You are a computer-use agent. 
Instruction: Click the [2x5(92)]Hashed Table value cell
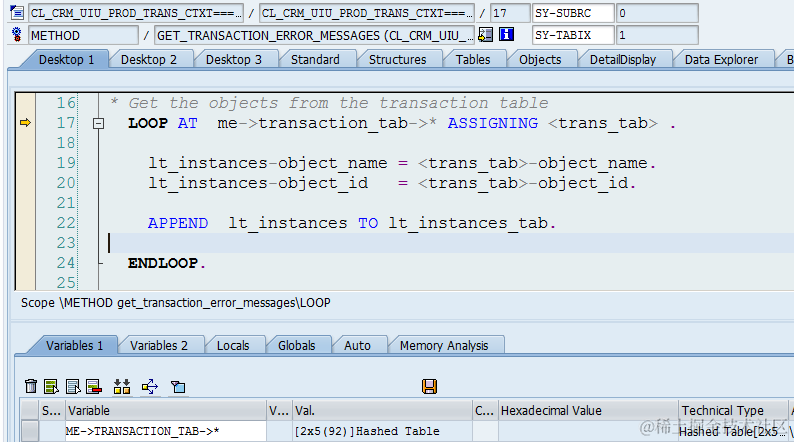pos(382,431)
